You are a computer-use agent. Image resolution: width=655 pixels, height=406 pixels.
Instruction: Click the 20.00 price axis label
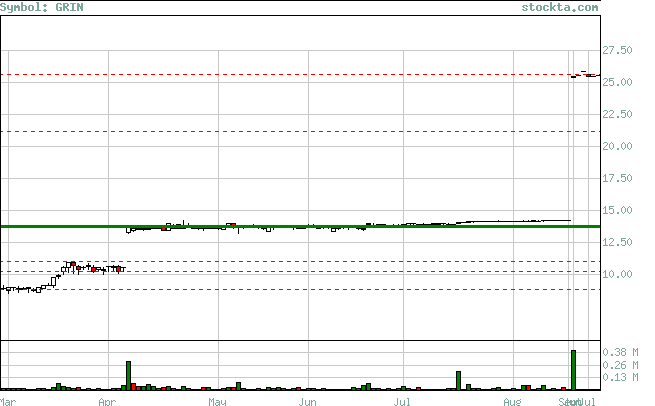617,146
